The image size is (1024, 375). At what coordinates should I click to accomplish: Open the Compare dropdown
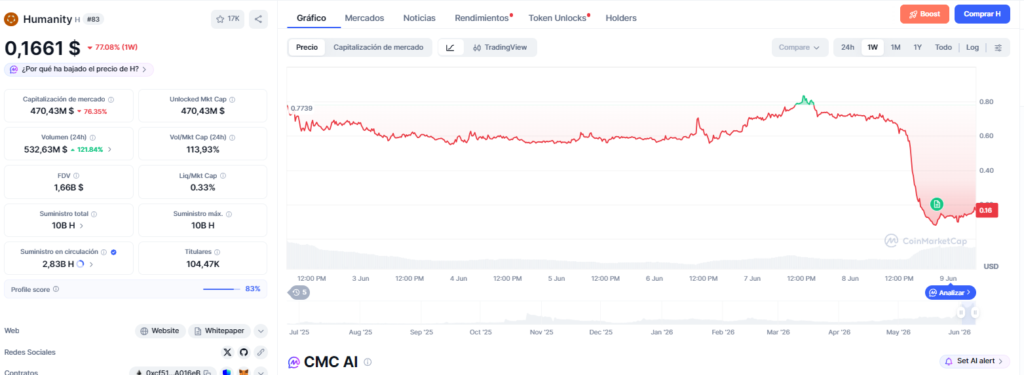(x=799, y=47)
